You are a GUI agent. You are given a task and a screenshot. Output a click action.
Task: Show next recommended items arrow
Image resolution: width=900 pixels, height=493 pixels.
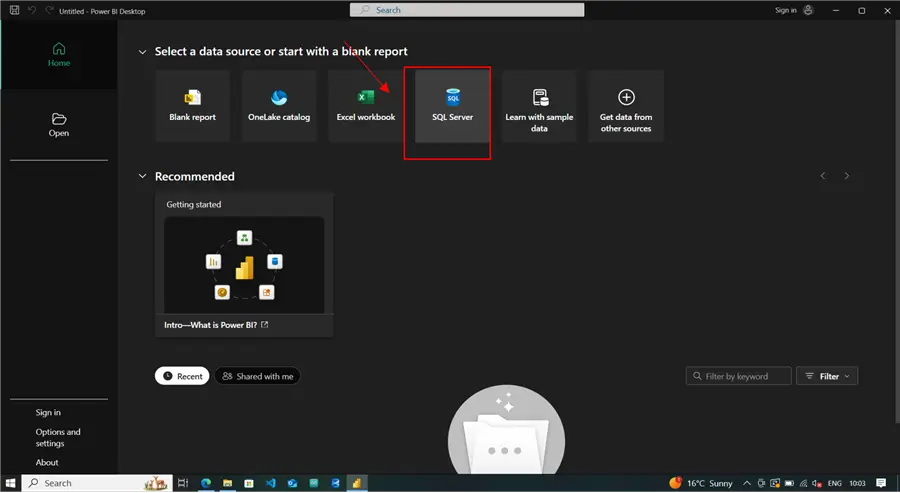[x=847, y=176]
